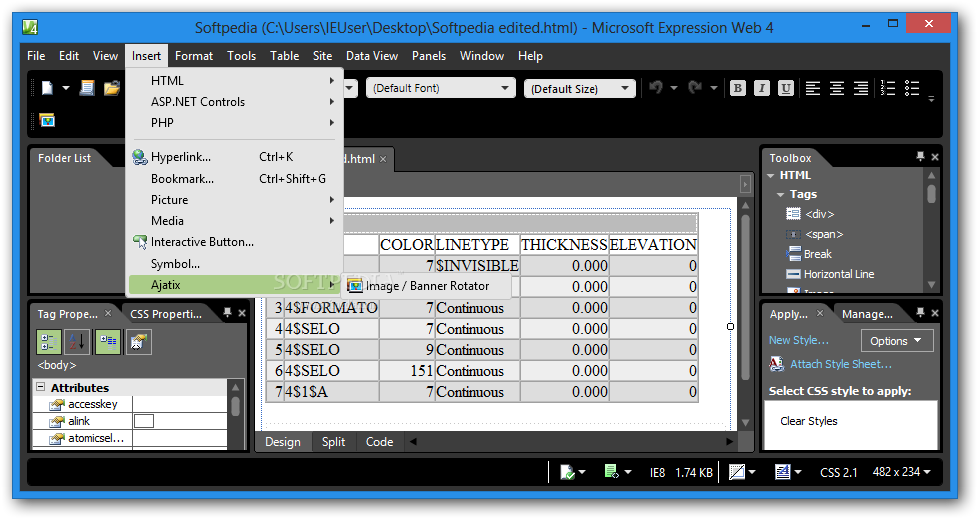978x519 pixels.
Task: Click the span tag icon in Toolbox
Action: point(793,235)
